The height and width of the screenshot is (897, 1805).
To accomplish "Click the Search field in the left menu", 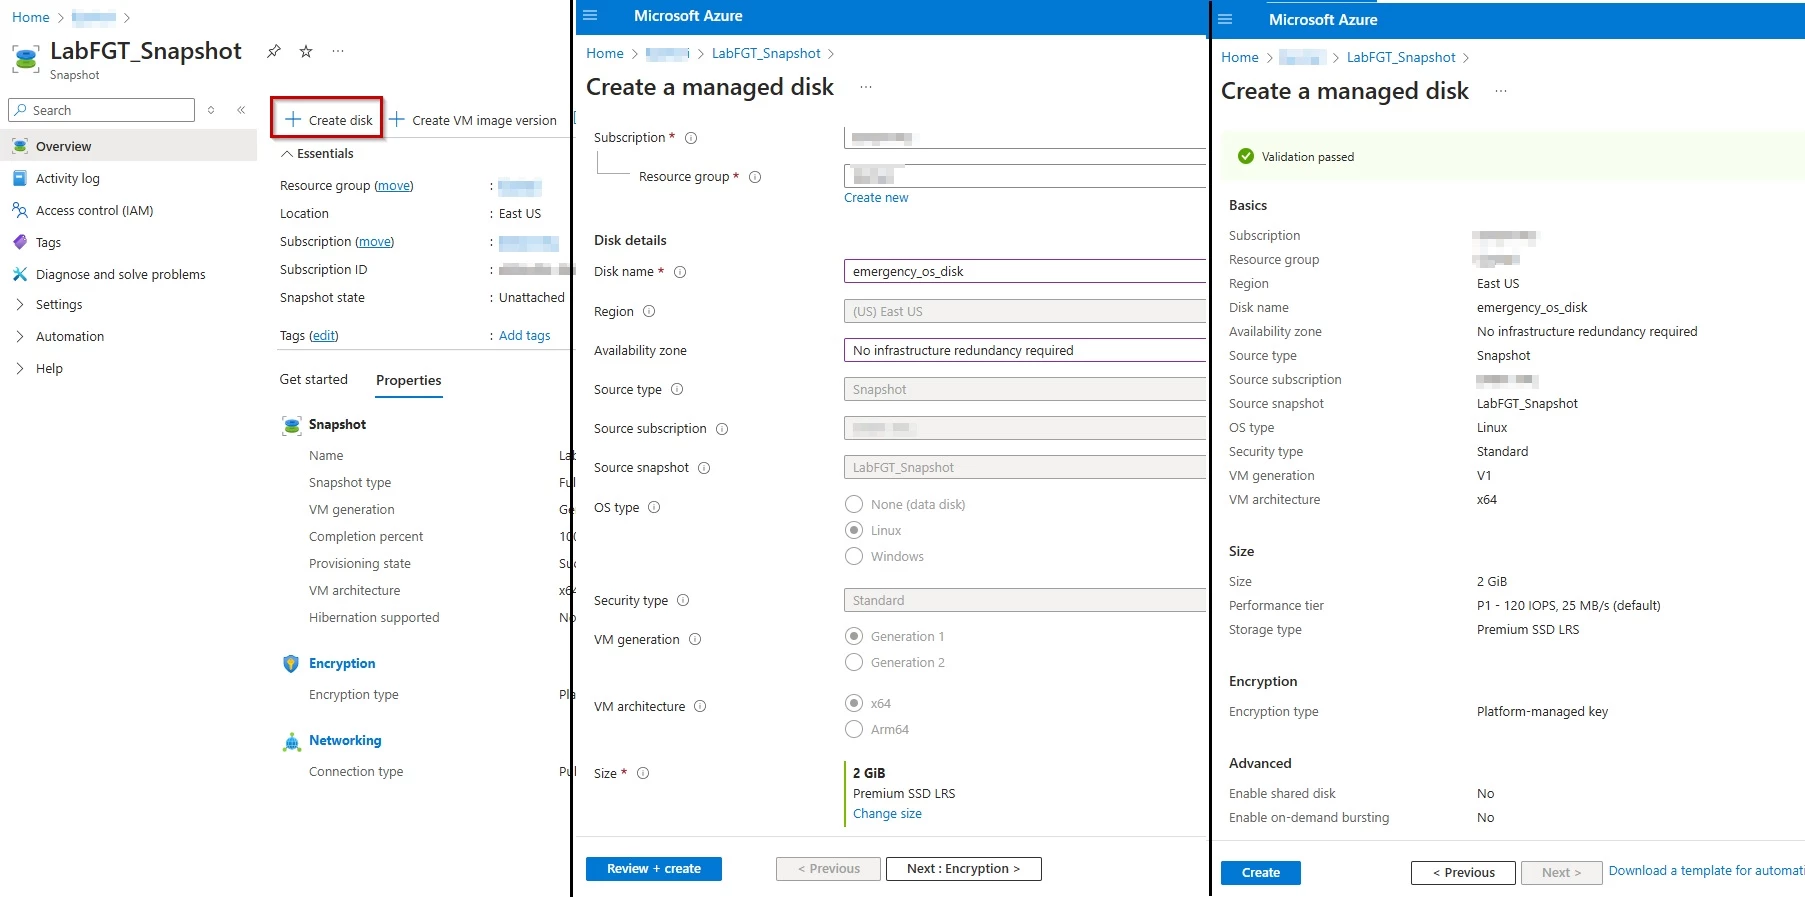I will pos(101,110).
